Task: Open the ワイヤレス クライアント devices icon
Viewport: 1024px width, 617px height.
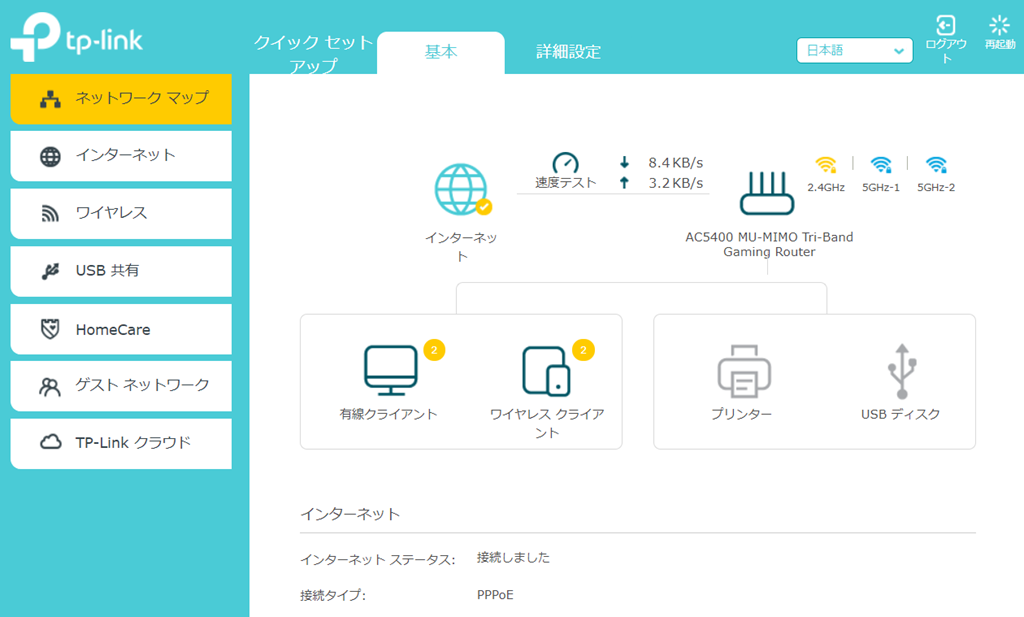Action: 546,371
